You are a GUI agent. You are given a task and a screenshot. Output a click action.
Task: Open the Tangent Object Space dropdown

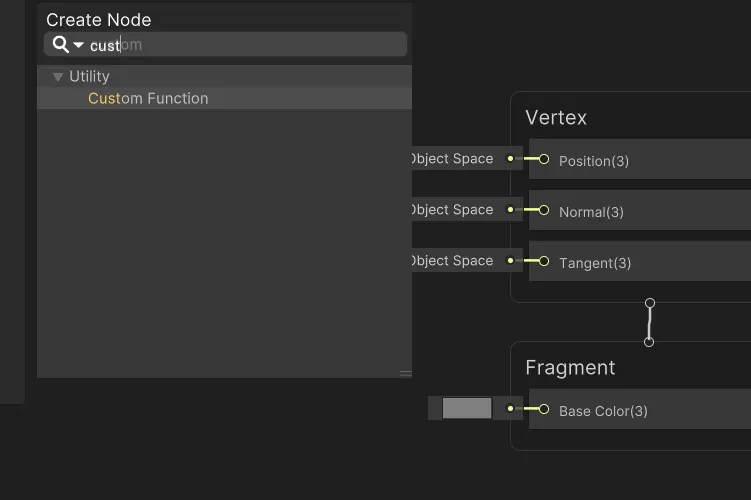pyautogui.click(x=452, y=261)
